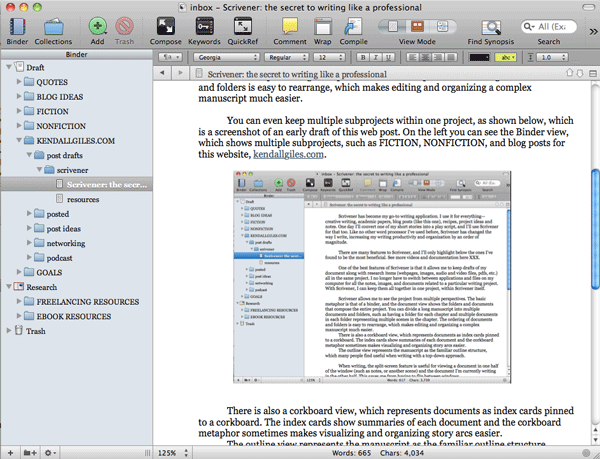The width and height of the screenshot is (600, 459).
Task: Toggle bold formatting
Action: [363, 57]
